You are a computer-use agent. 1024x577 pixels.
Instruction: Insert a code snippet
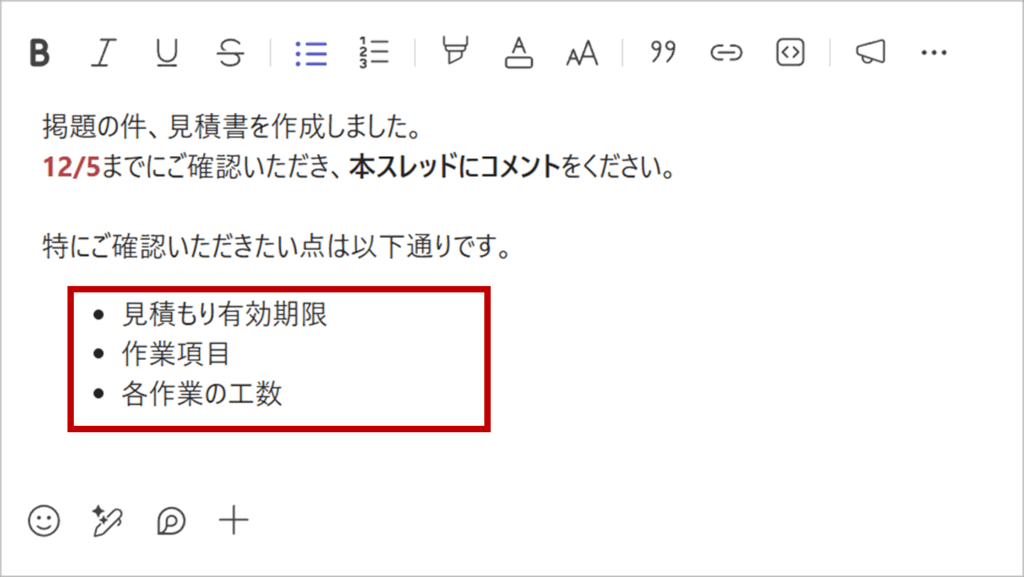[790, 53]
